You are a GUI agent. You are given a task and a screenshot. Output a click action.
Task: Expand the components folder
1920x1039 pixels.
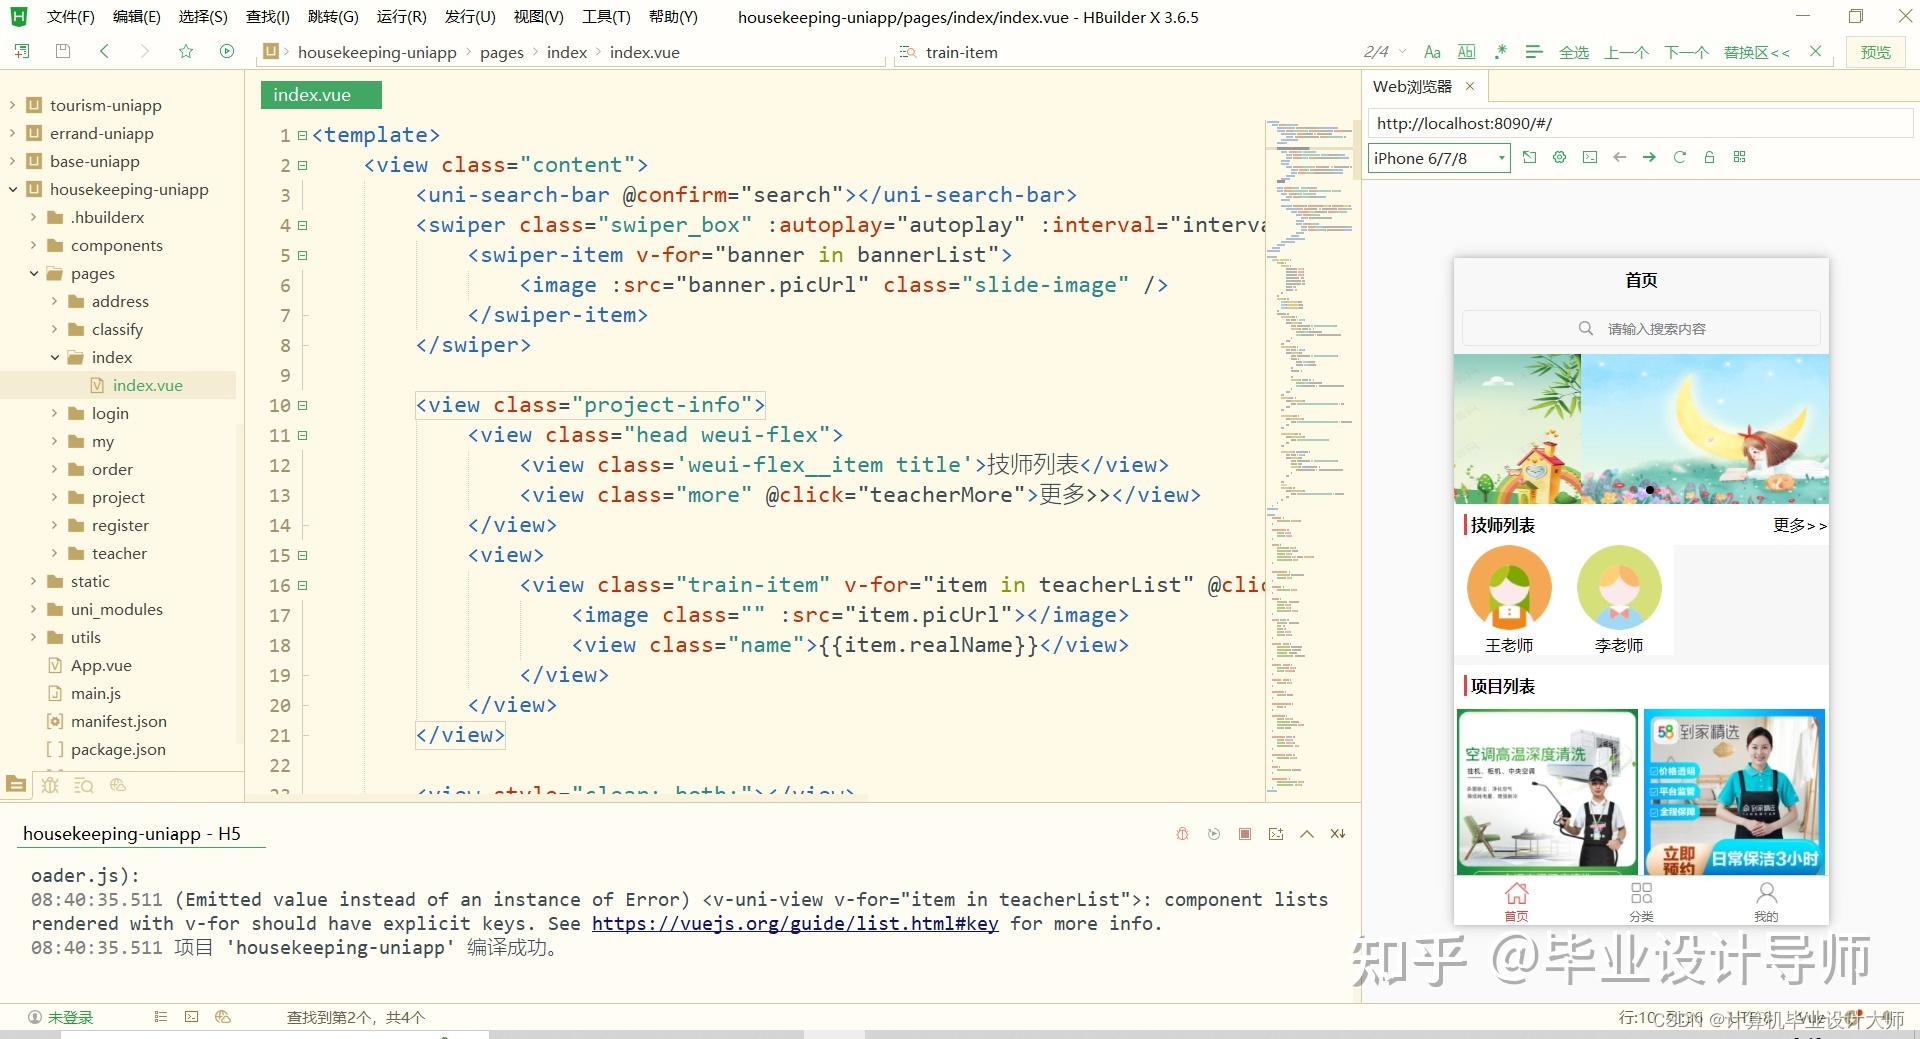(31, 245)
